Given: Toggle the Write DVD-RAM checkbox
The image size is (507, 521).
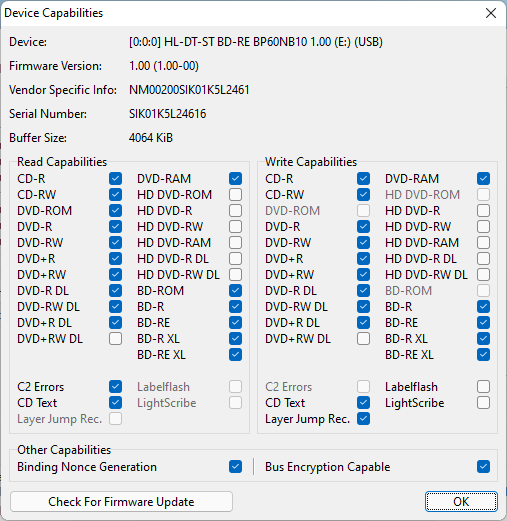Looking at the screenshot, I should 483,178.
